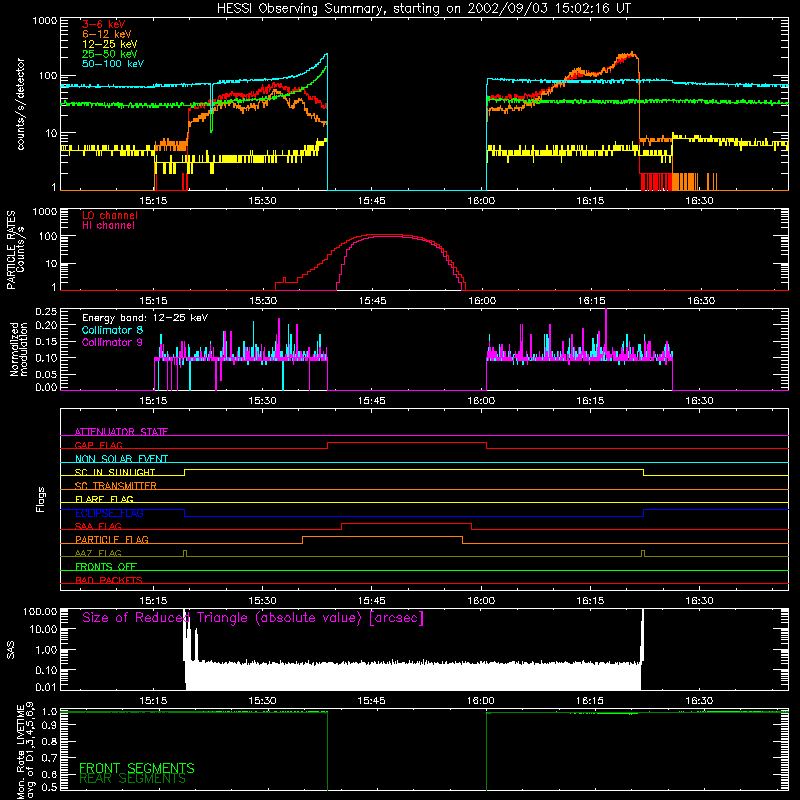Select the "BAD PACKETS" flag label

pos(109,580)
